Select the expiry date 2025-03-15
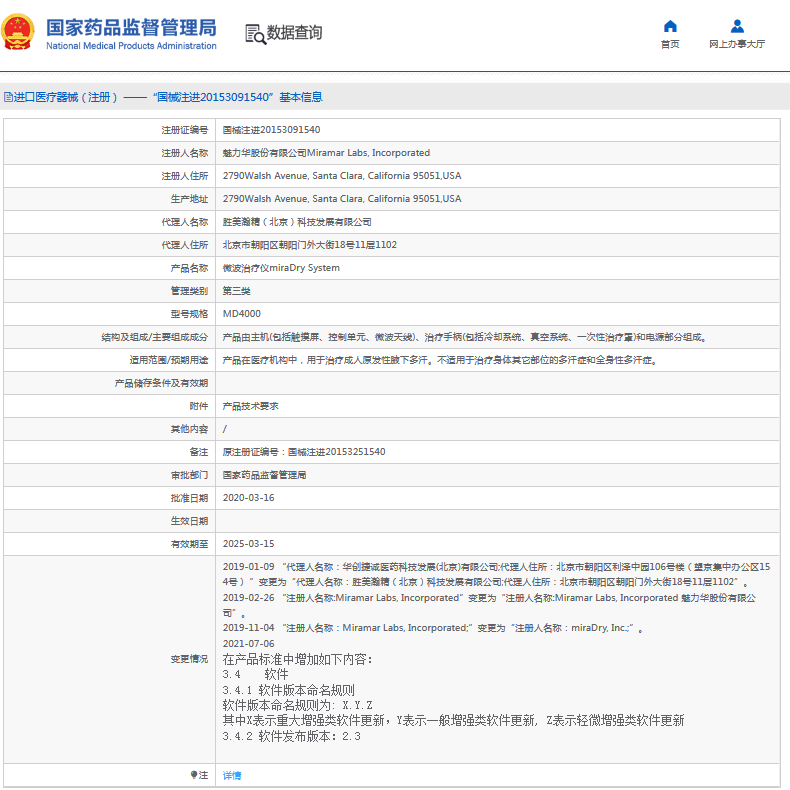The image size is (790, 790). click(x=249, y=544)
